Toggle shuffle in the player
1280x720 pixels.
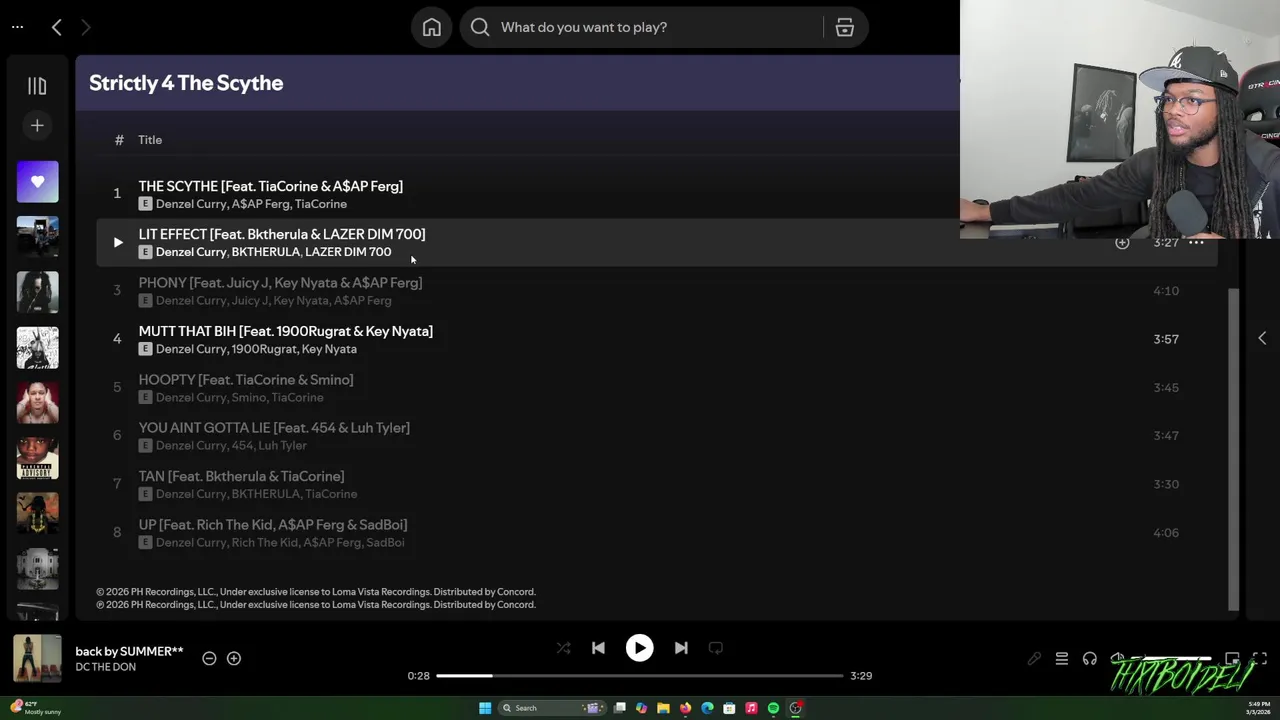coord(563,648)
